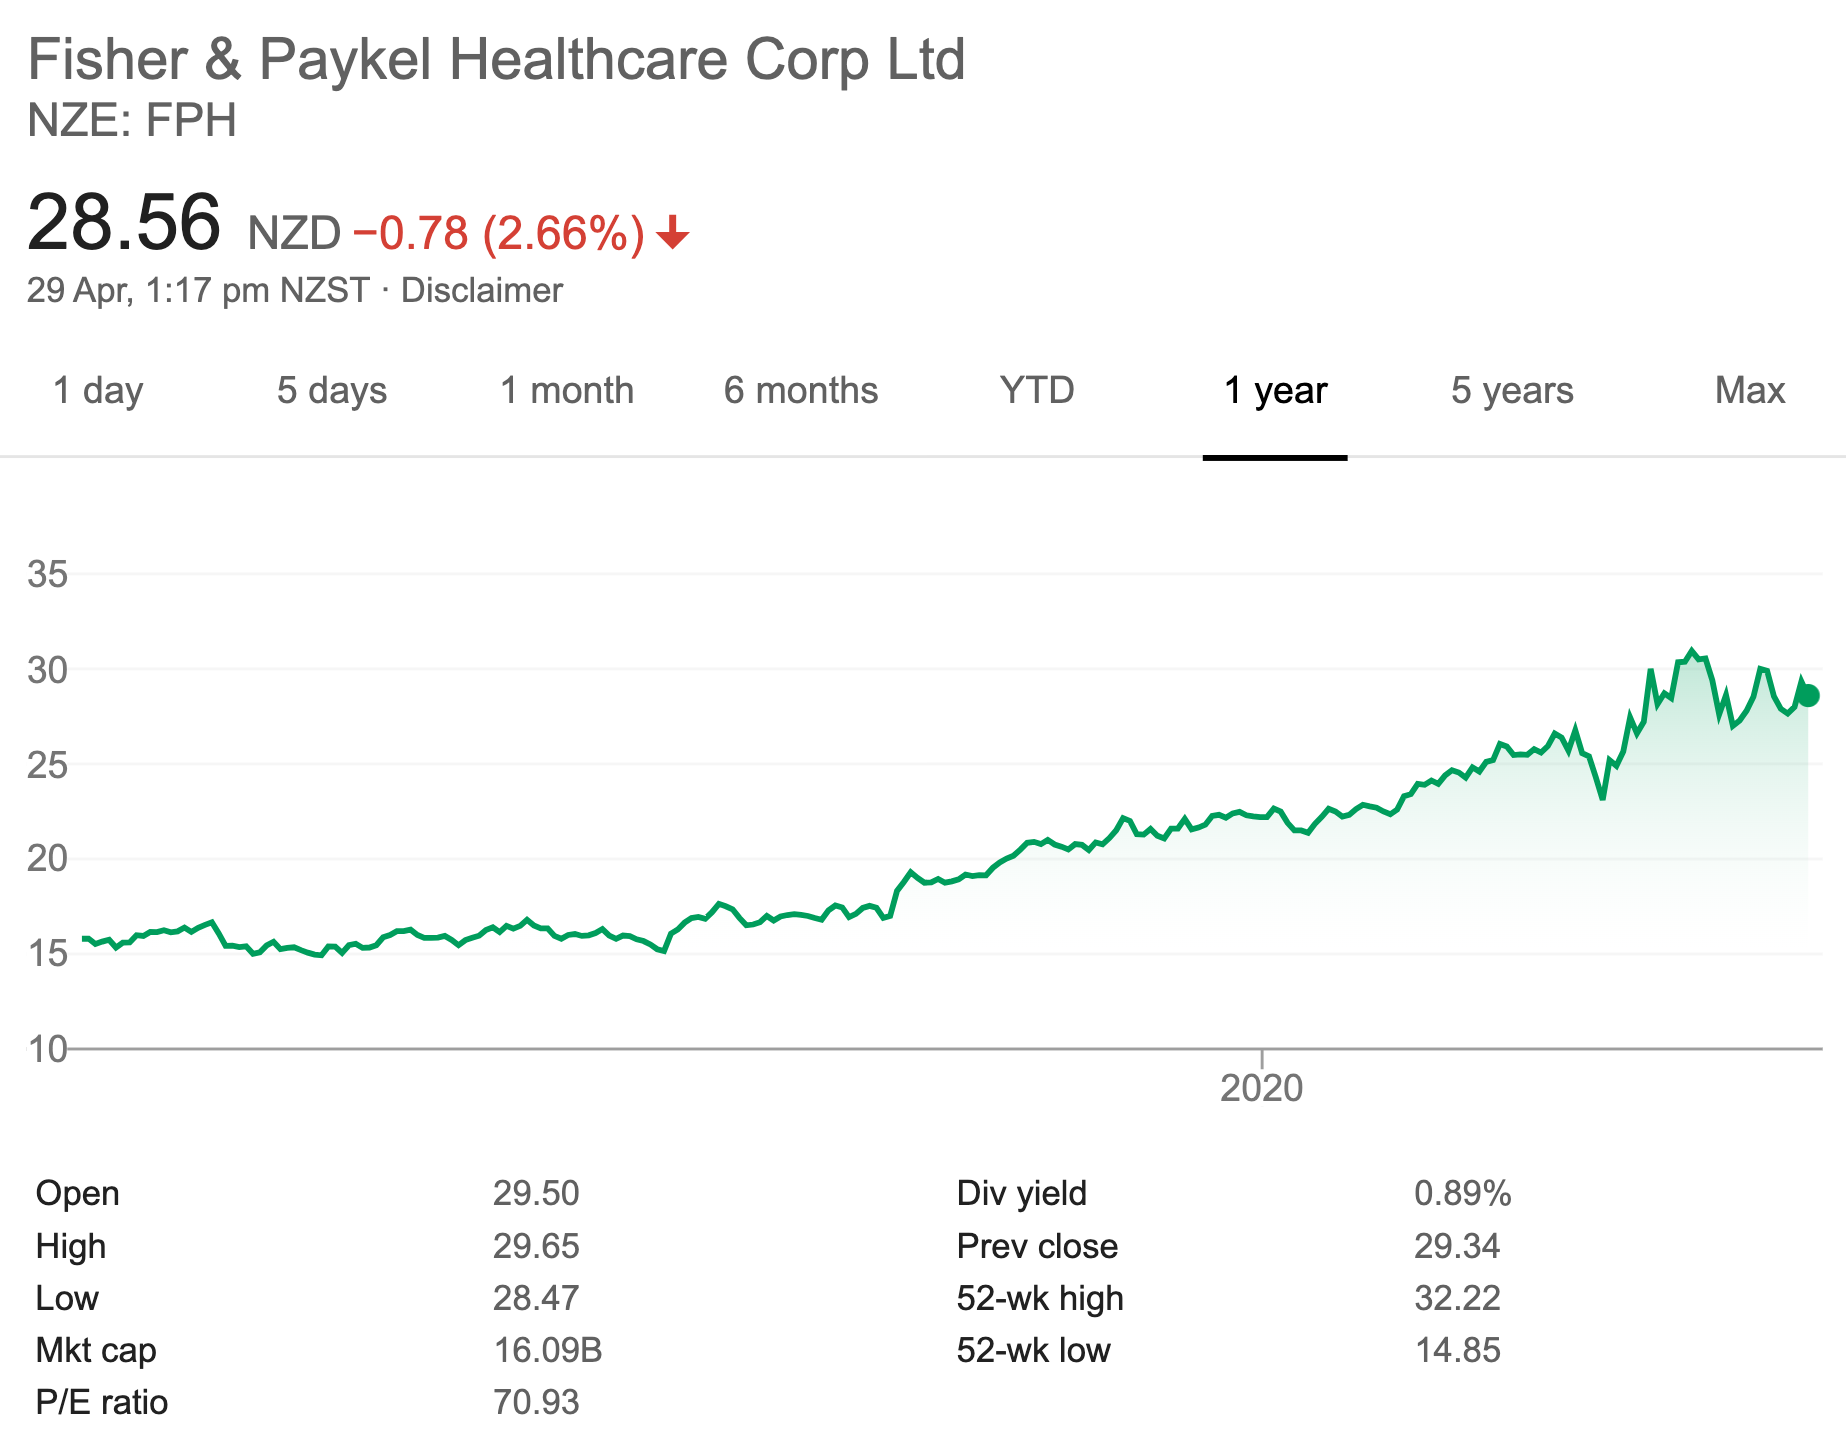Open the 6 months tab
This screenshot has height=1448, width=1846.
801,390
